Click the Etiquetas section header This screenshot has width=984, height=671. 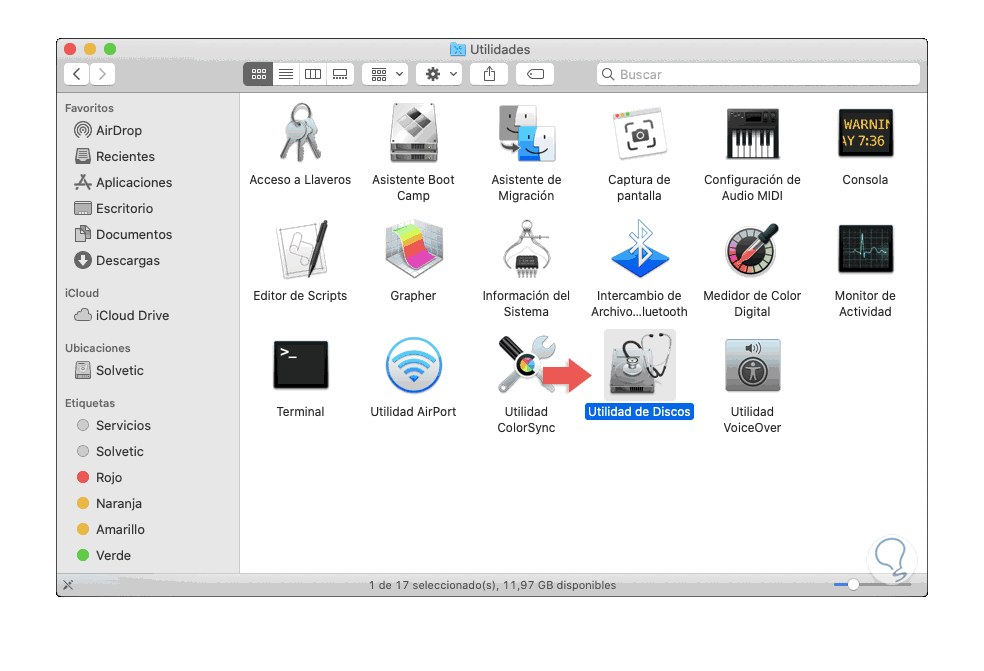coord(90,403)
